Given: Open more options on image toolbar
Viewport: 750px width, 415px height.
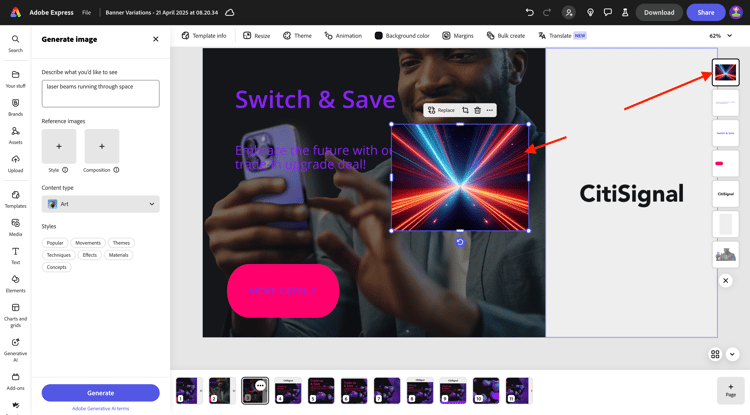Looking at the screenshot, I should 489,110.
